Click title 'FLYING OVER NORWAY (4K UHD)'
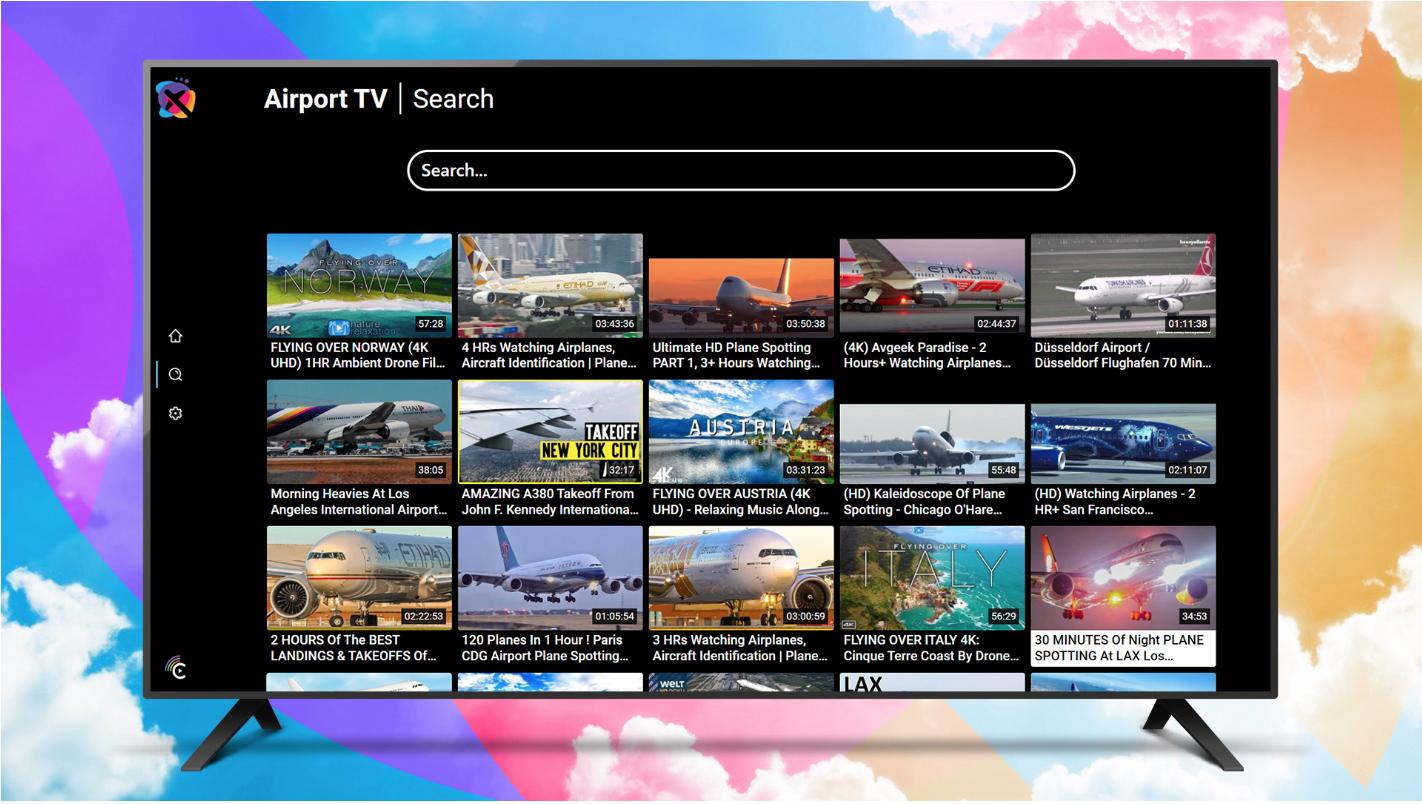 click(358, 355)
